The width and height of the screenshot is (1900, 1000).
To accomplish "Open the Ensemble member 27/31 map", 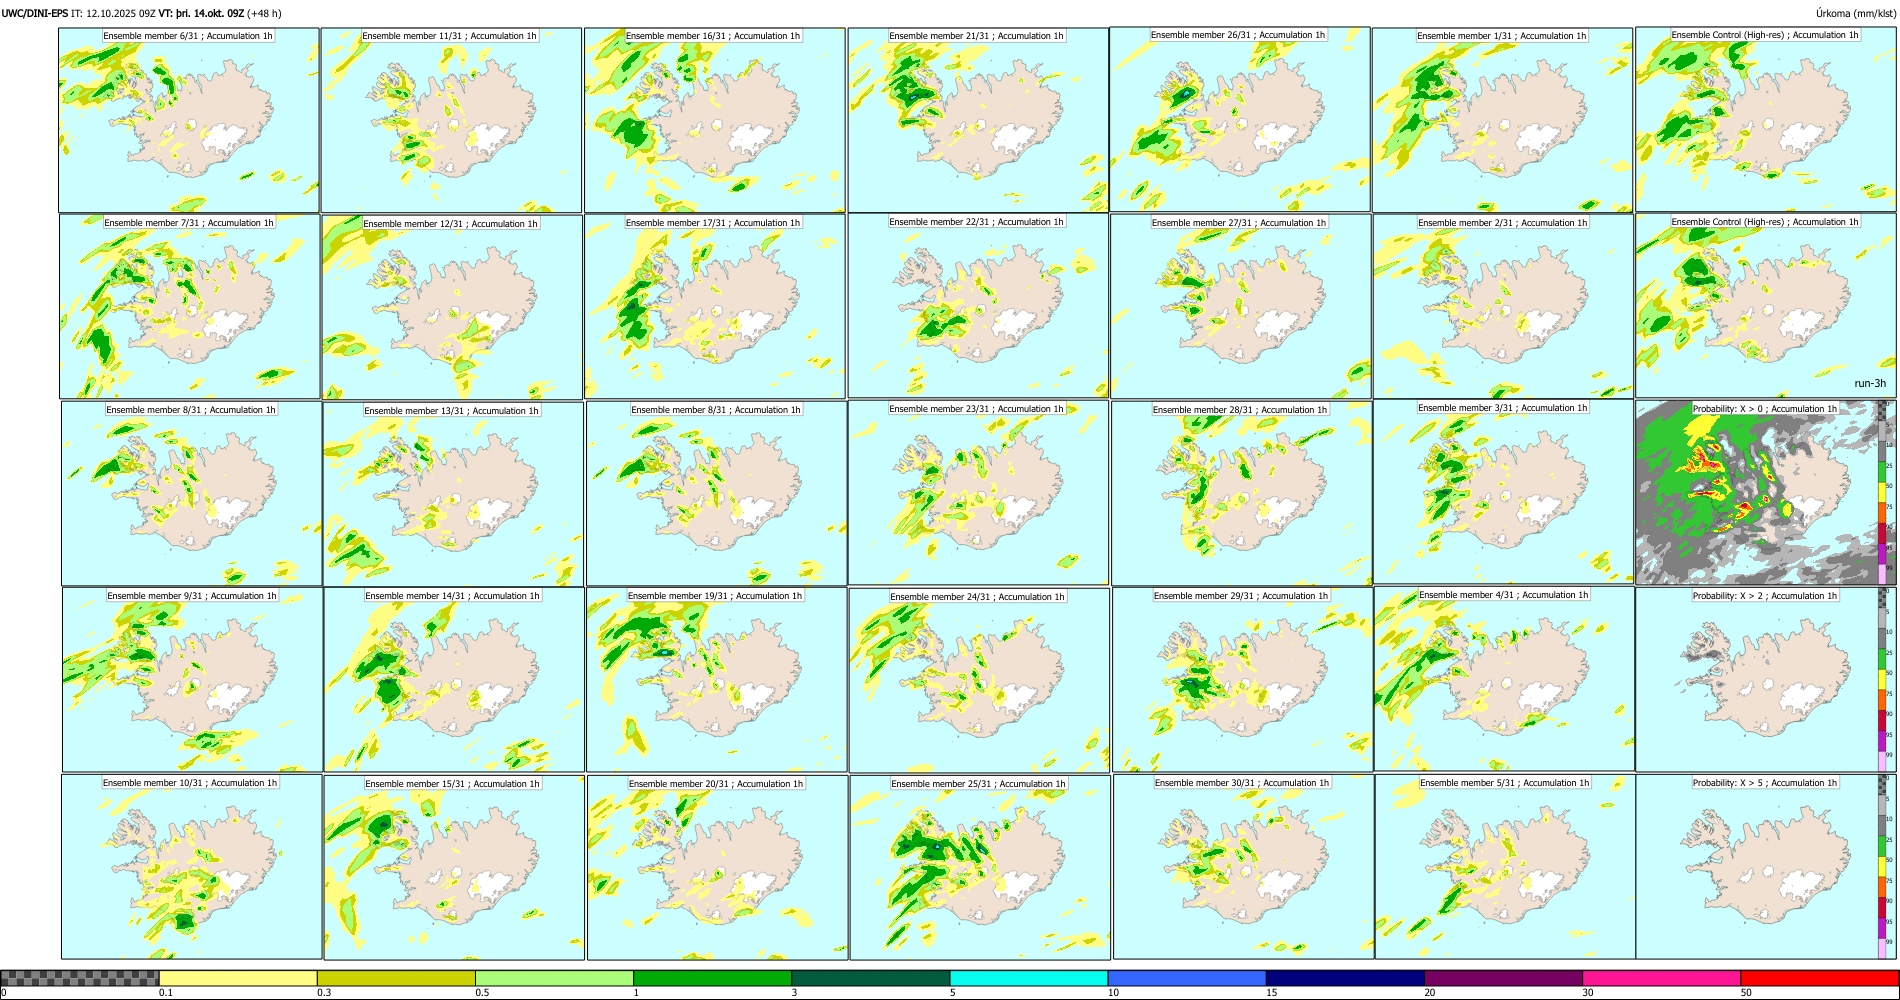I will click(1240, 306).
